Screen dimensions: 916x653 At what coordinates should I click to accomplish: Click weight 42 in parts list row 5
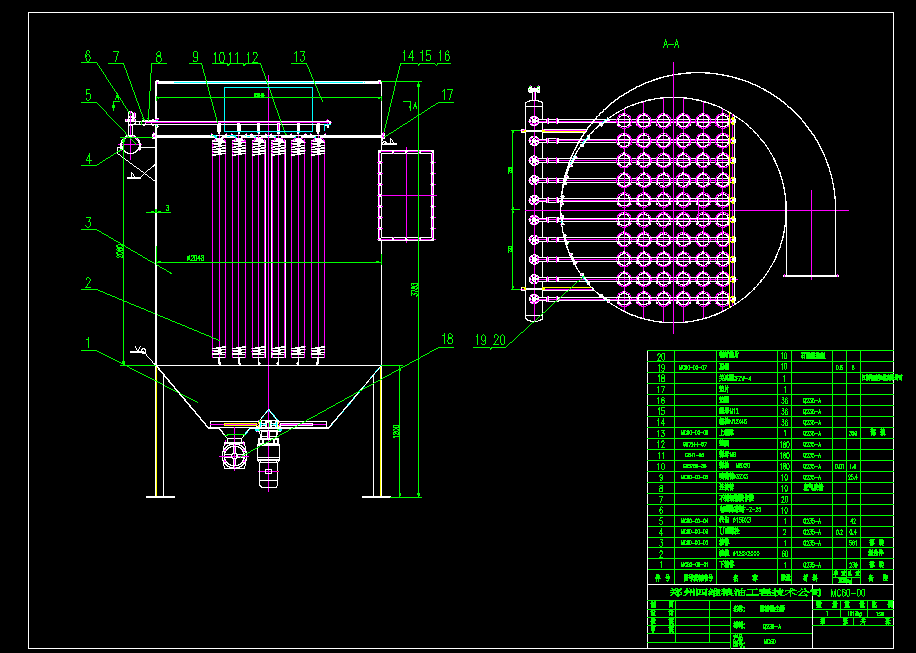point(853,521)
